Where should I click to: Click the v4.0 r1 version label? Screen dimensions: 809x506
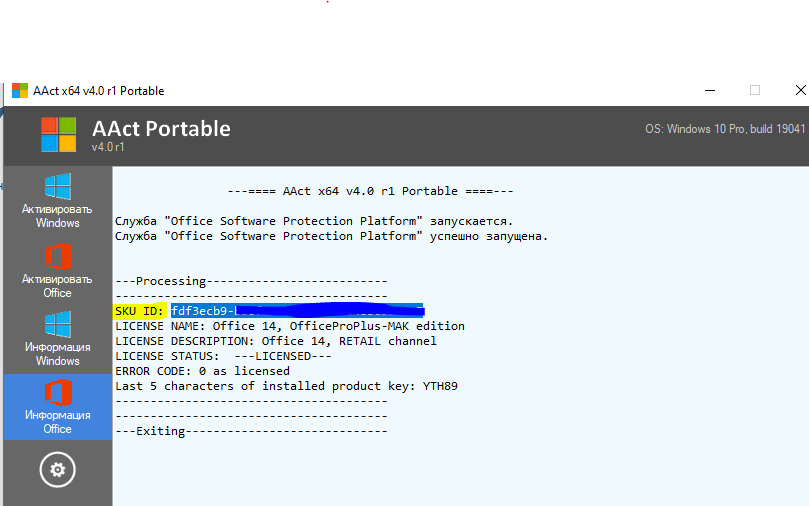[x=108, y=147]
